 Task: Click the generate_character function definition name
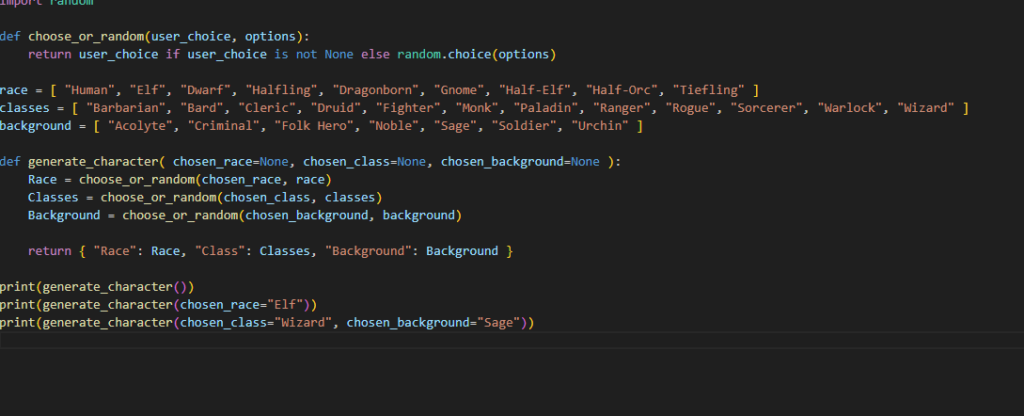[x=95, y=161]
